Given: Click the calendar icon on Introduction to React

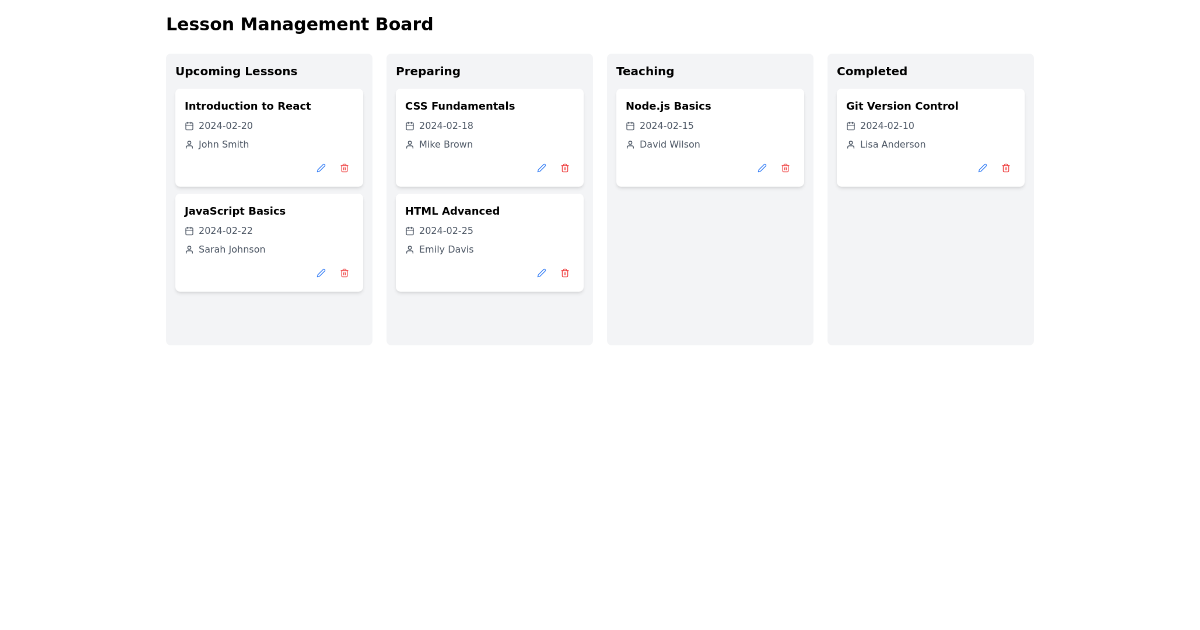Looking at the screenshot, I should (x=189, y=126).
